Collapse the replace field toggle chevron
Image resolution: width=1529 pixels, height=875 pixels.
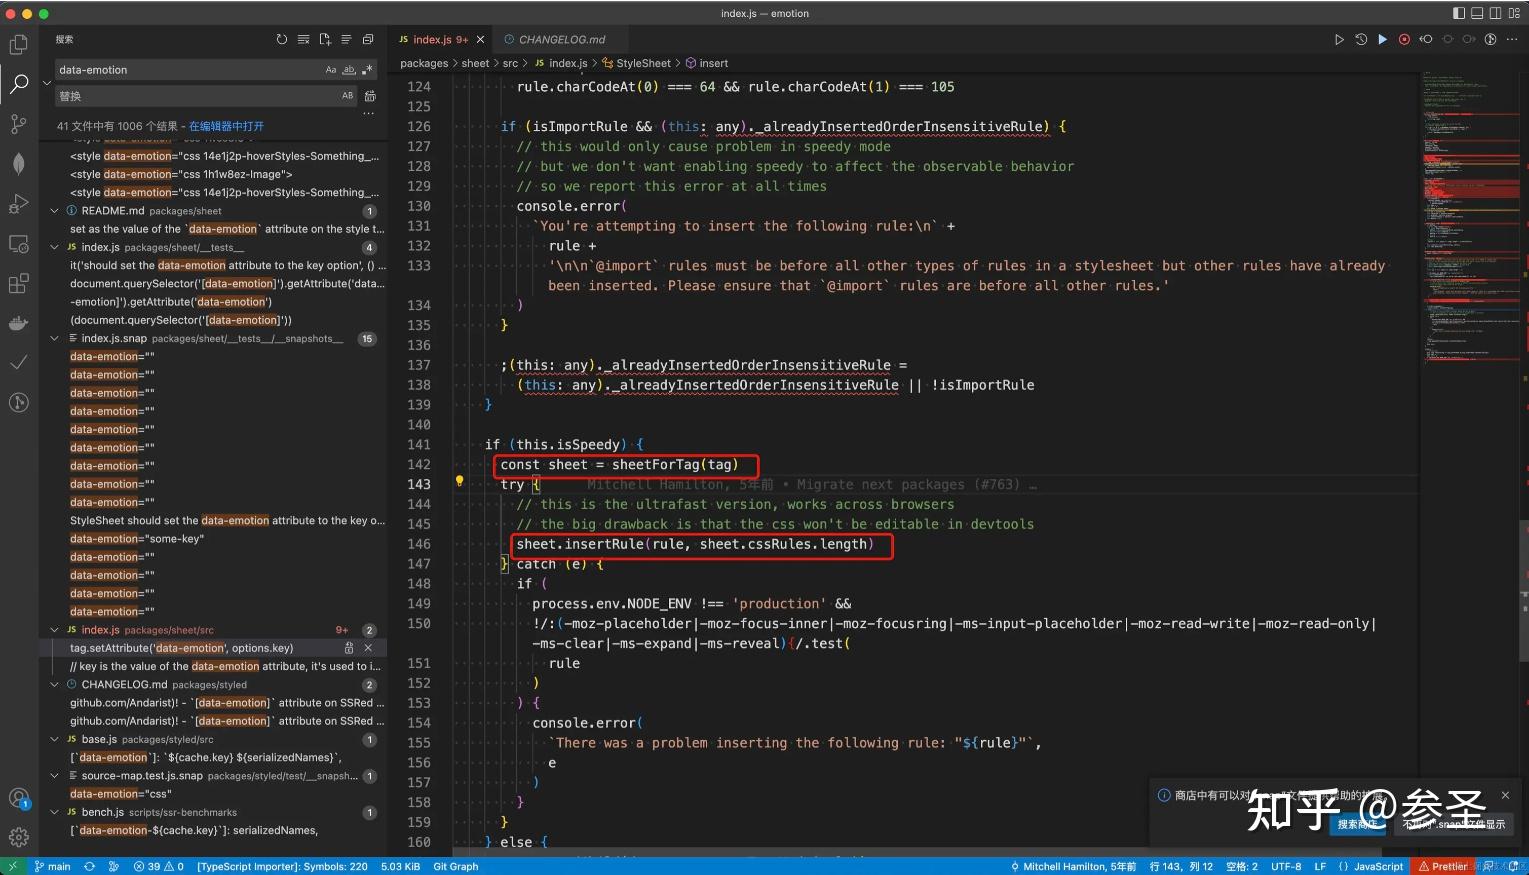(x=47, y=83)
